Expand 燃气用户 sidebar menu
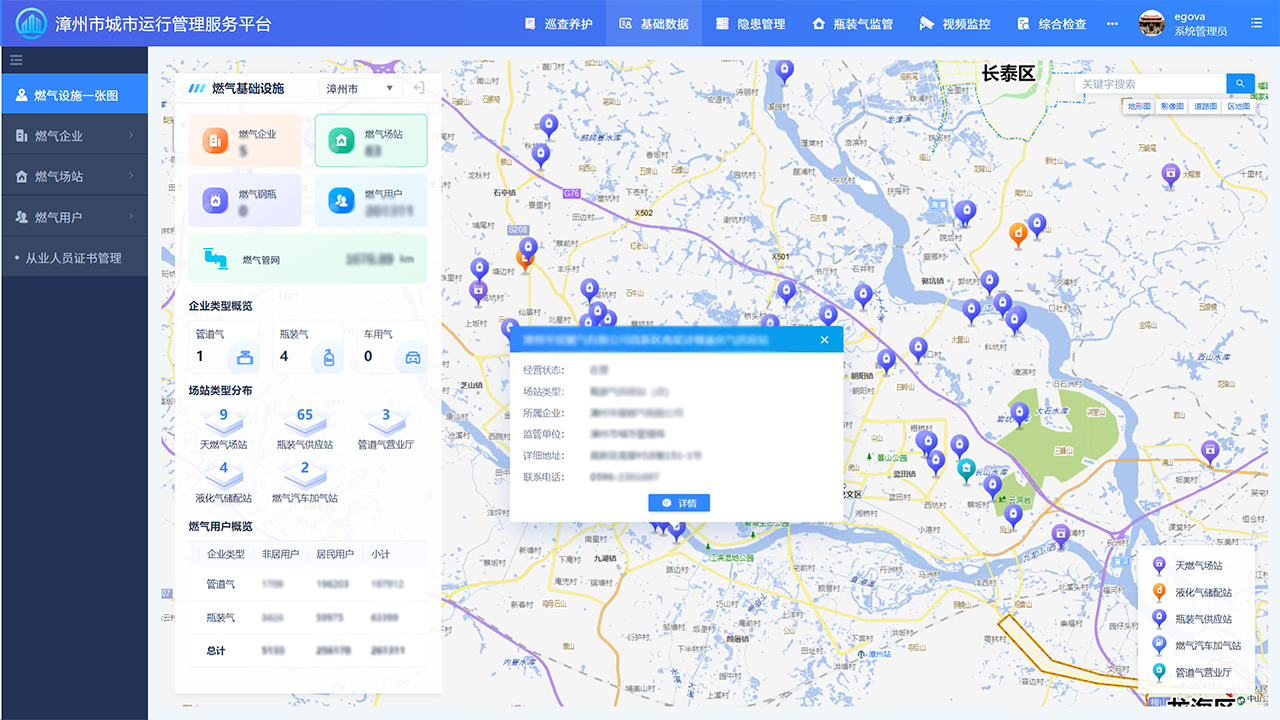1280x720 pixels. 74,217
